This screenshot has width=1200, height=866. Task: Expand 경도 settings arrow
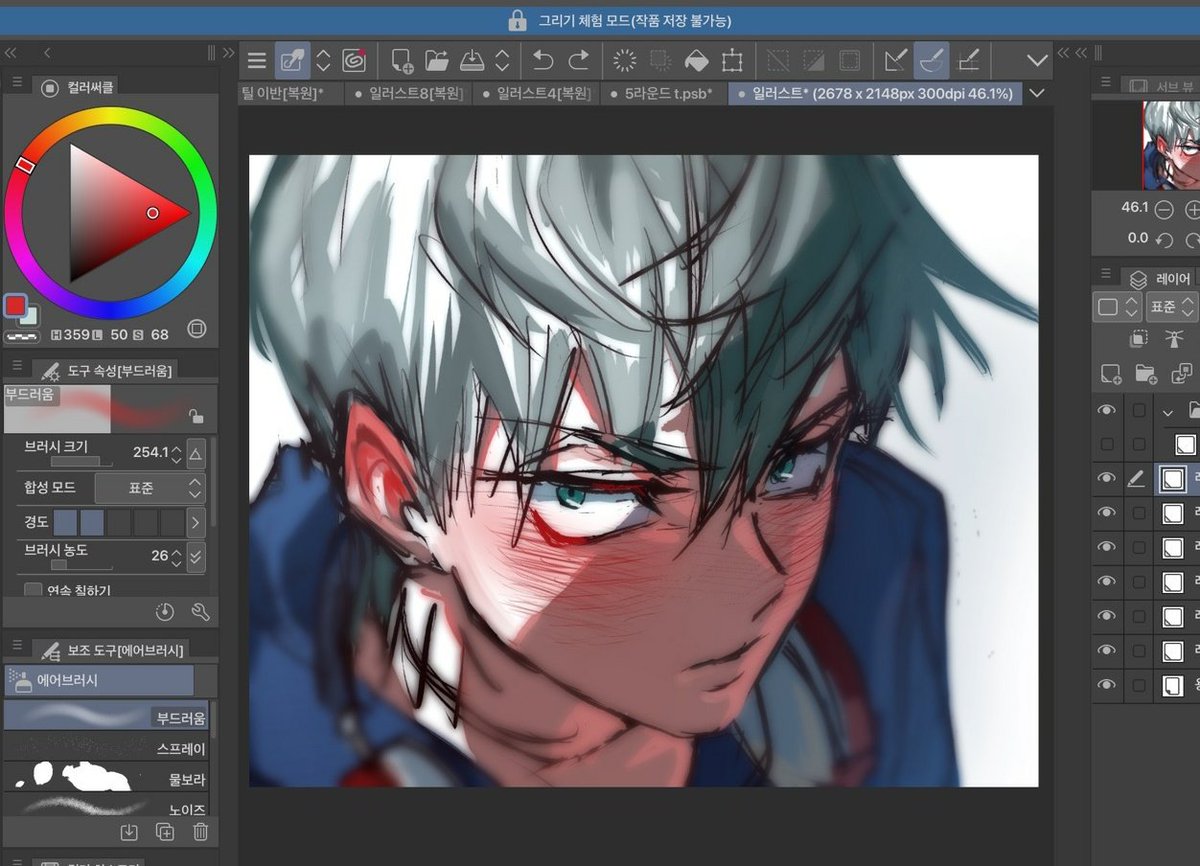point(196,522)
